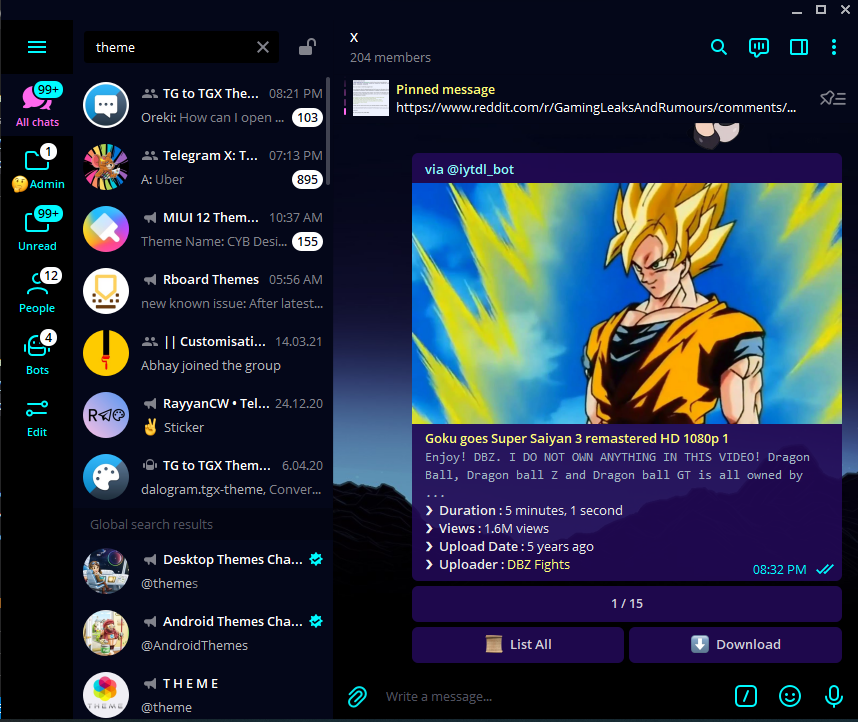Toggle the right info side panel
This screenshot has height=722, width=858.
click(799, 47)
